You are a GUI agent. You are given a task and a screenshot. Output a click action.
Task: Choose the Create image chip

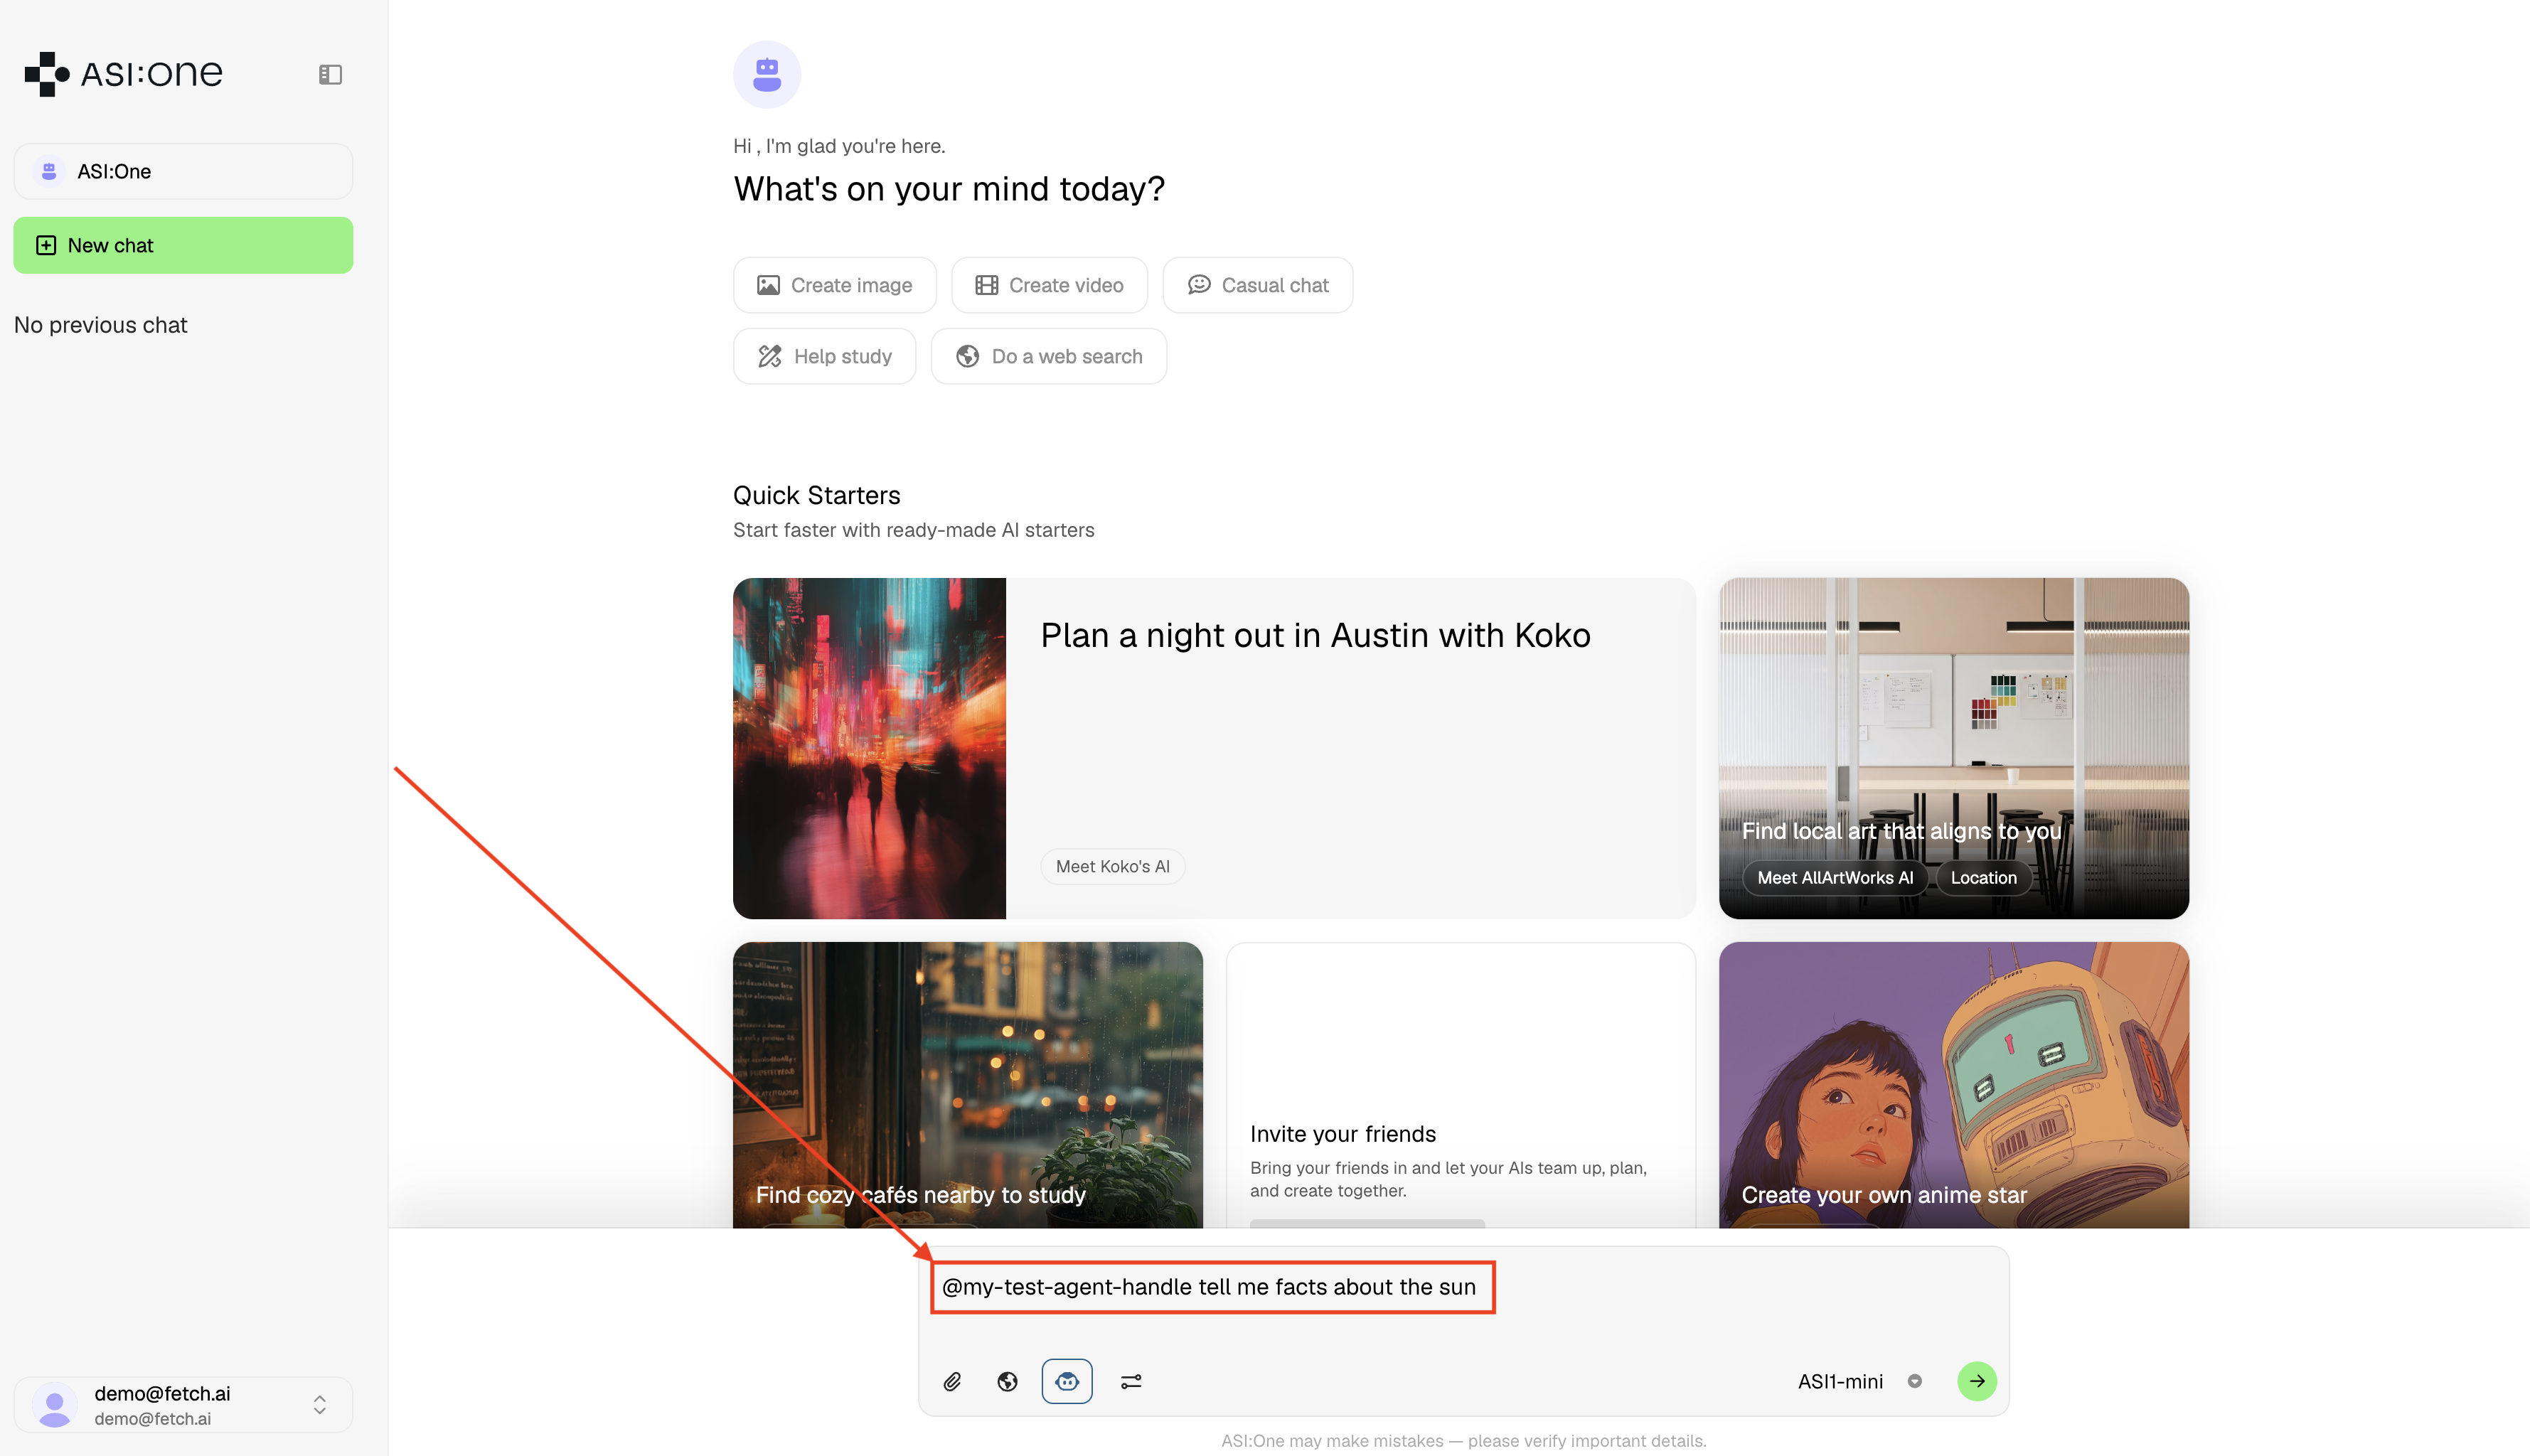[x=834, y=285]
